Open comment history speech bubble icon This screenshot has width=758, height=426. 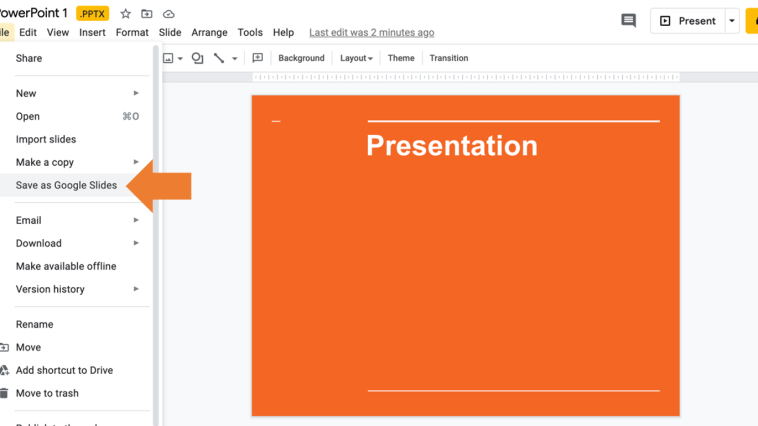click(x=628, y=21)
